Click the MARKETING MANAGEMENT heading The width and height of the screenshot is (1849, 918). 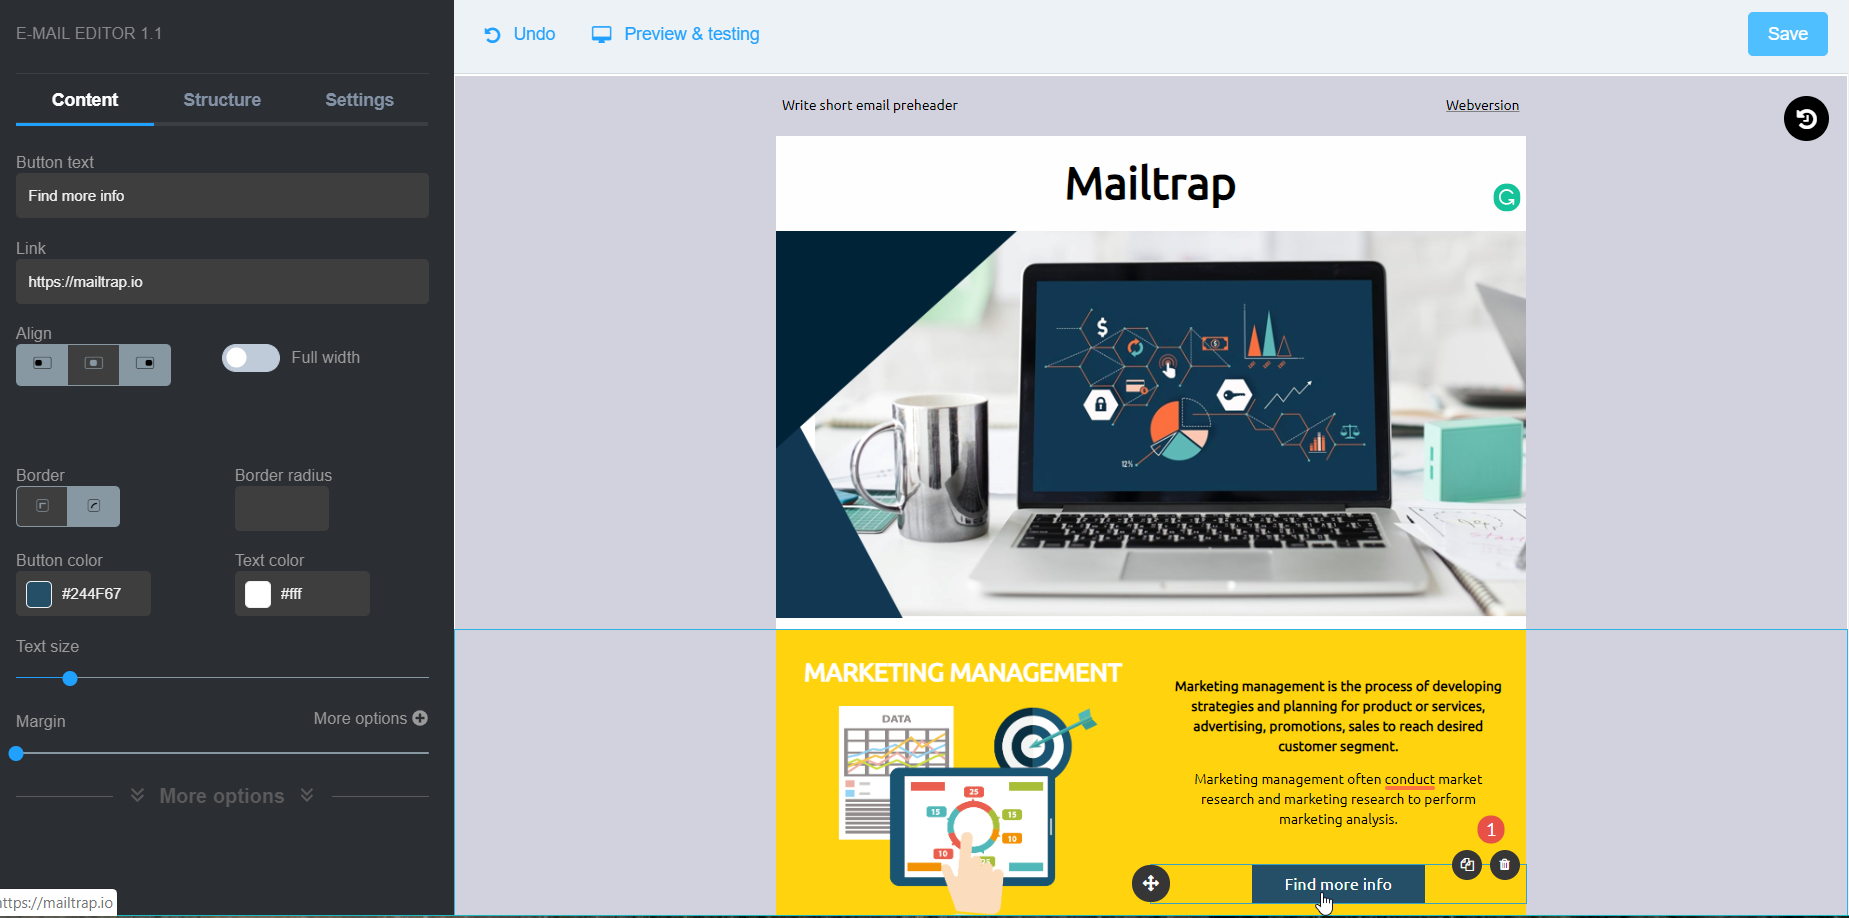pos(962,673)
